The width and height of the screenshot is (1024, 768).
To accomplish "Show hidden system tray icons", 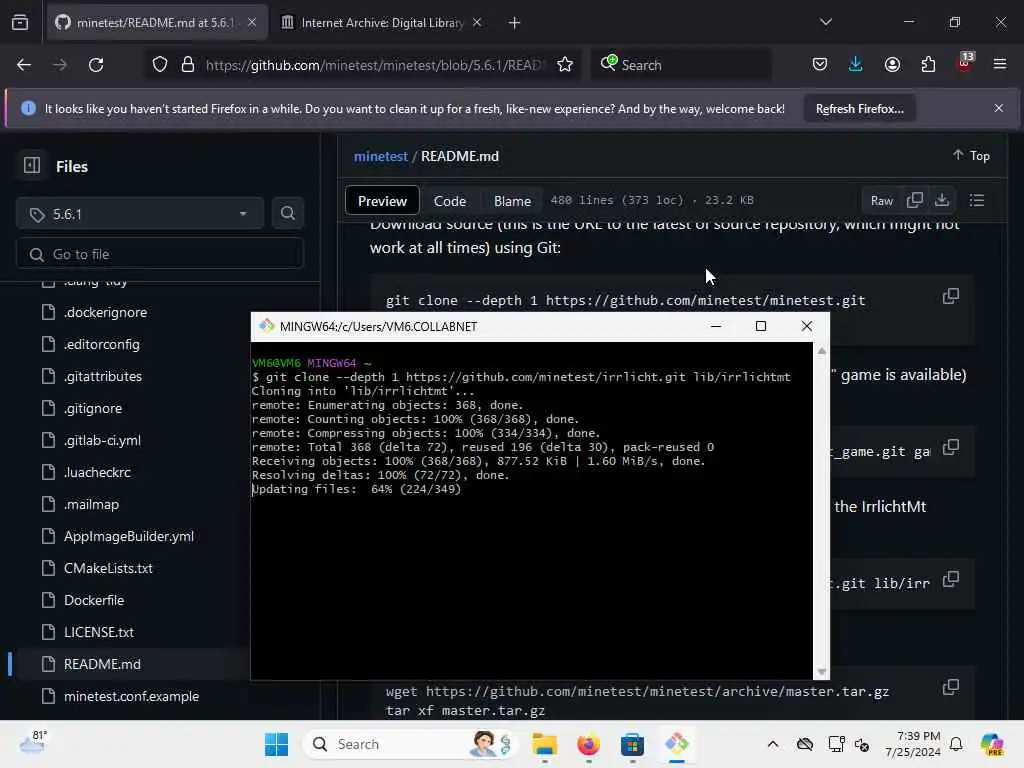I will point(773,744).
